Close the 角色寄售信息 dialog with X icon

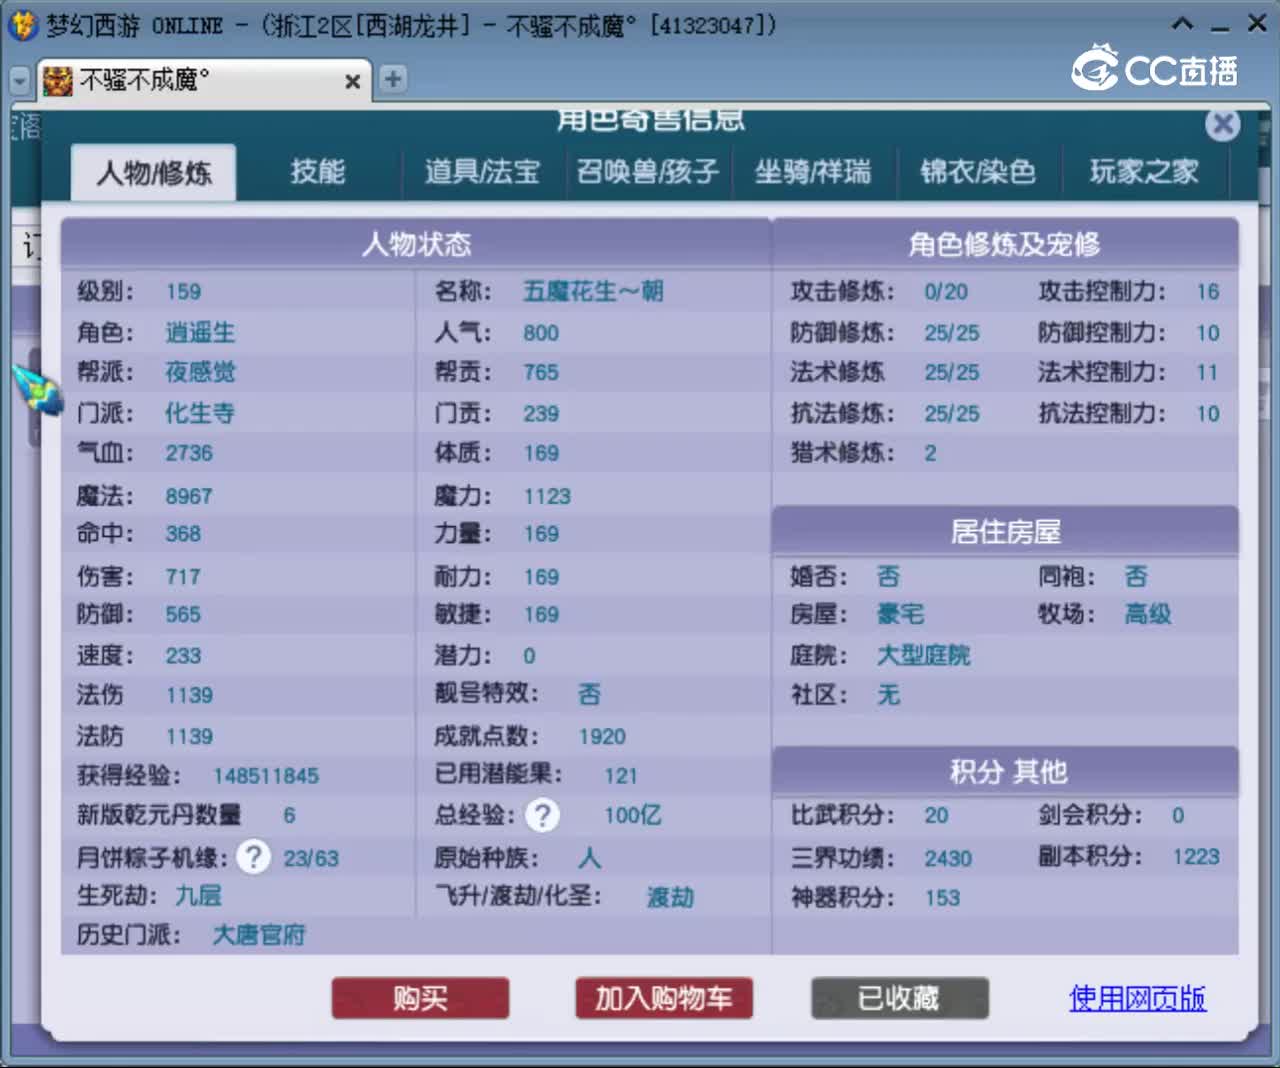1222,125
